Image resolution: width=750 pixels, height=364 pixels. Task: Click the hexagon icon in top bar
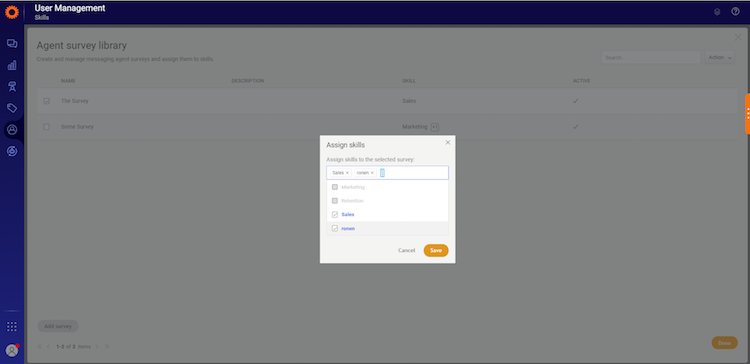click(x=717, y=12)
